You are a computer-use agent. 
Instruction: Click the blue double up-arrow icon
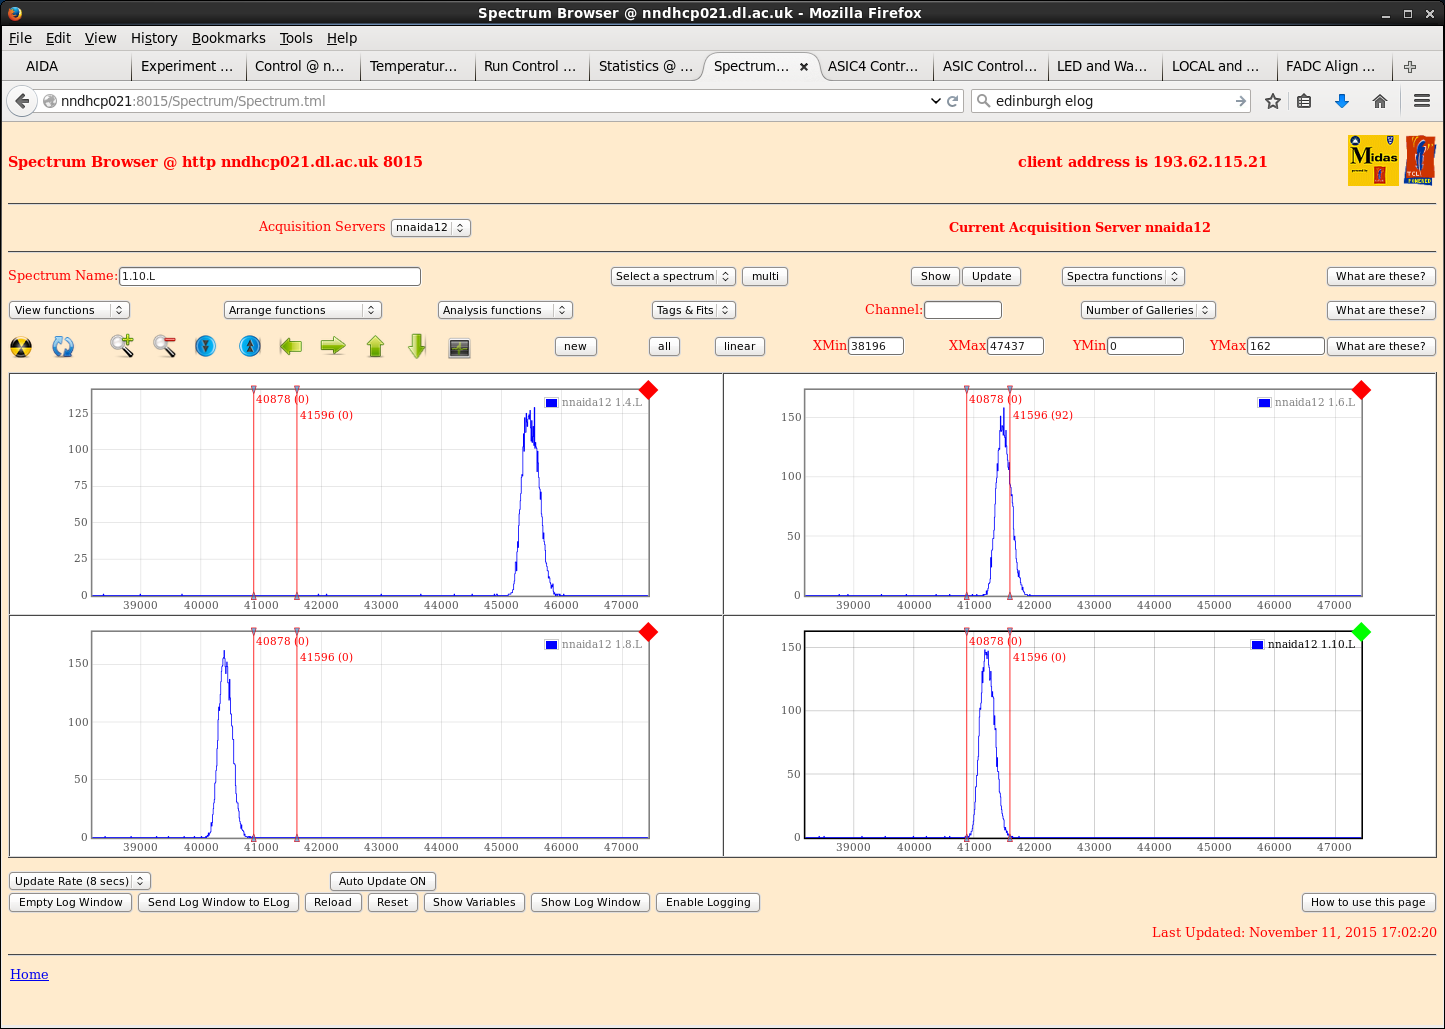click(x=250, y=346)
